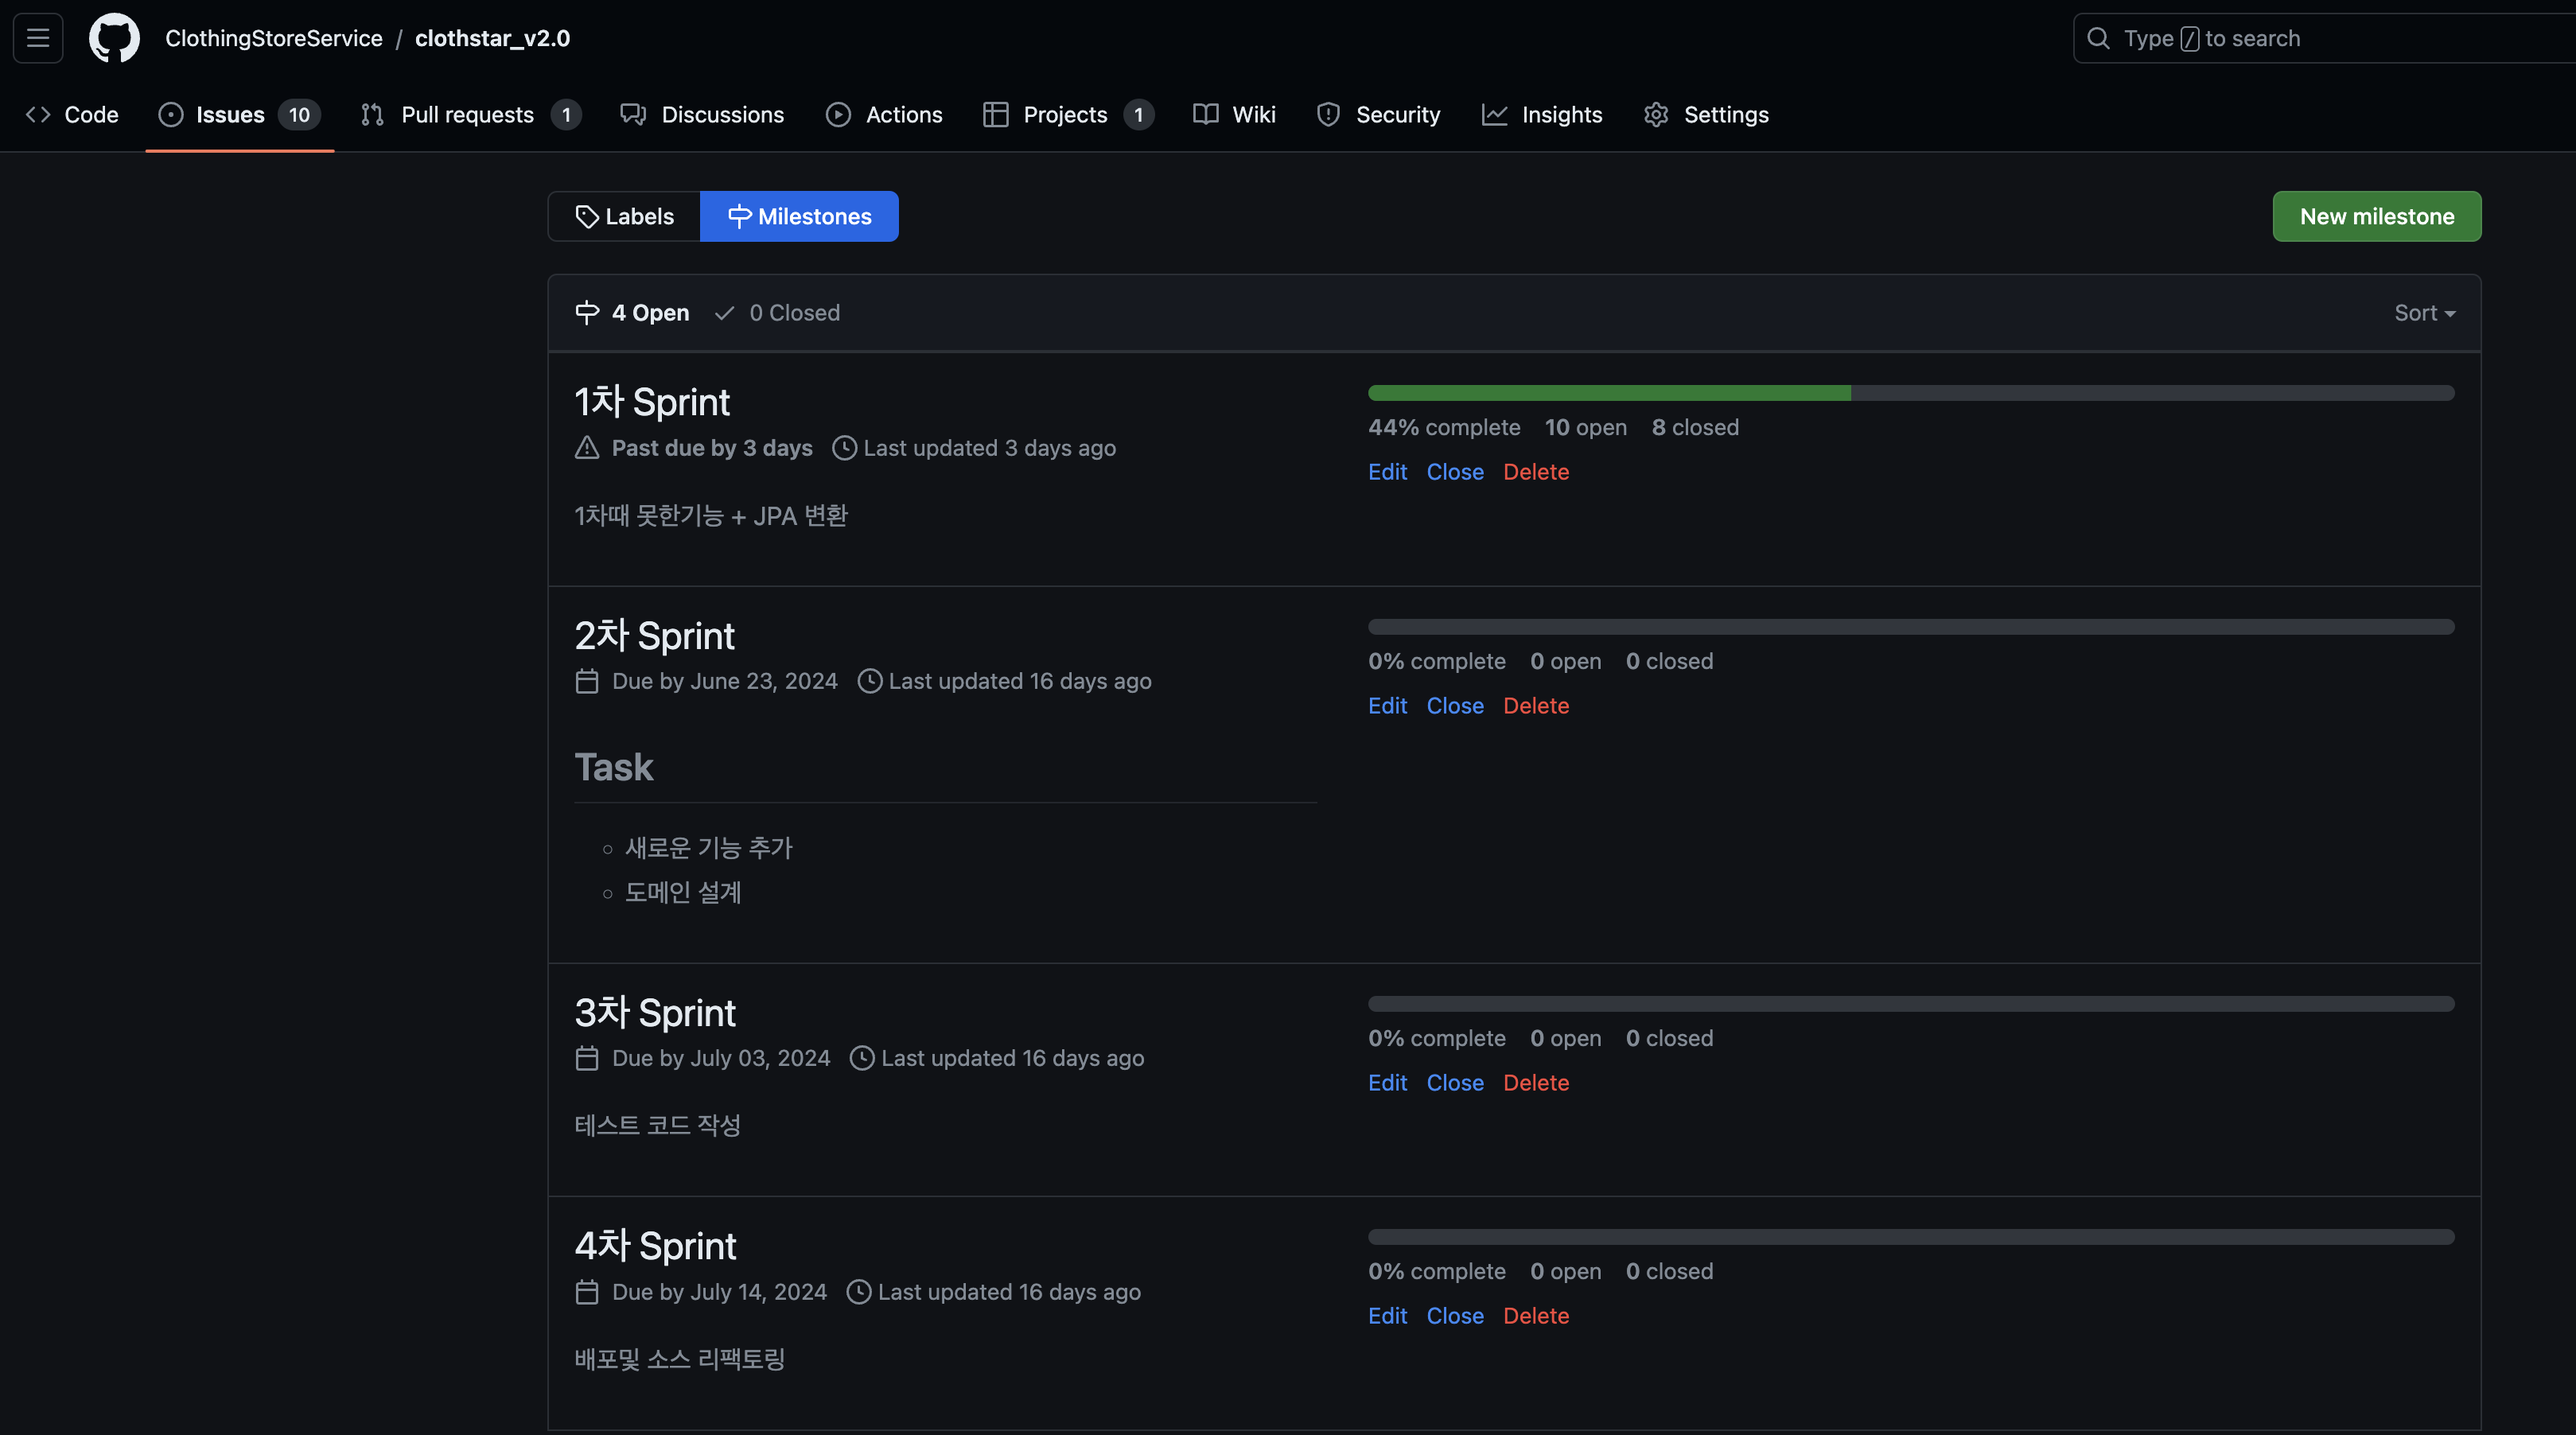The width and height of the screenshot is (2576, 1435).
Task: Open the 3차 Sprint milestone title
Action: coord(655,1013)
